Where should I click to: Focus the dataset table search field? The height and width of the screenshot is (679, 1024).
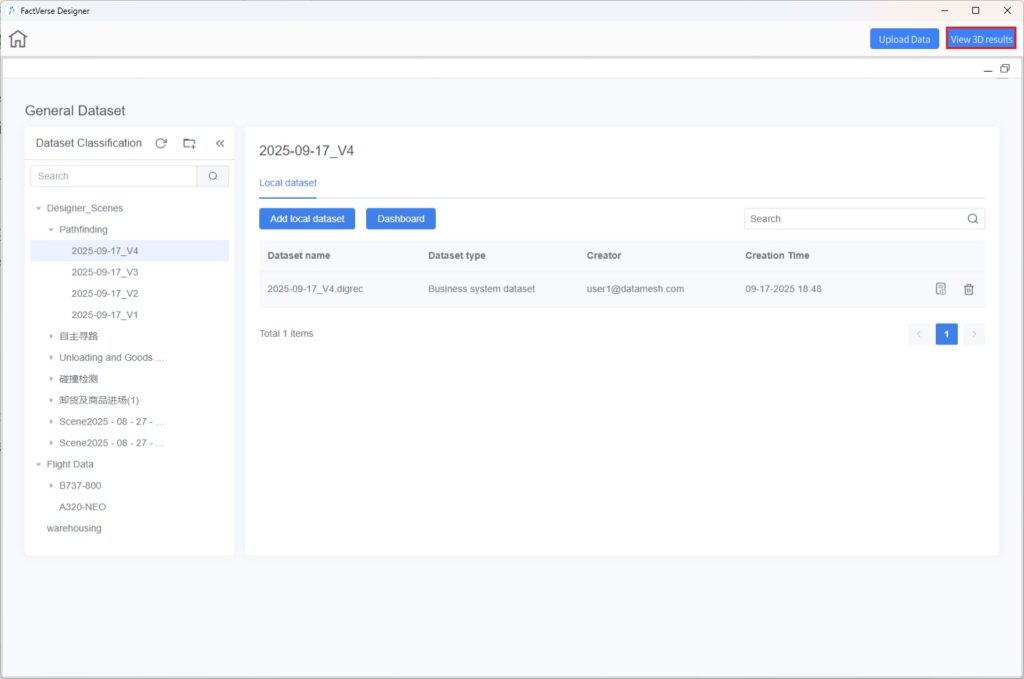tap(855, 219)
